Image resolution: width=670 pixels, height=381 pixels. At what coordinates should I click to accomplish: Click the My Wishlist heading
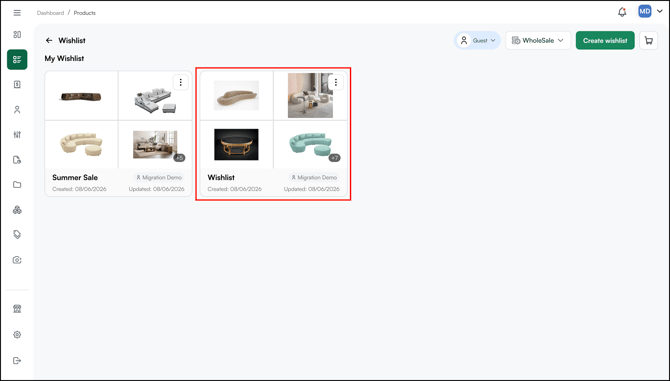64,59
